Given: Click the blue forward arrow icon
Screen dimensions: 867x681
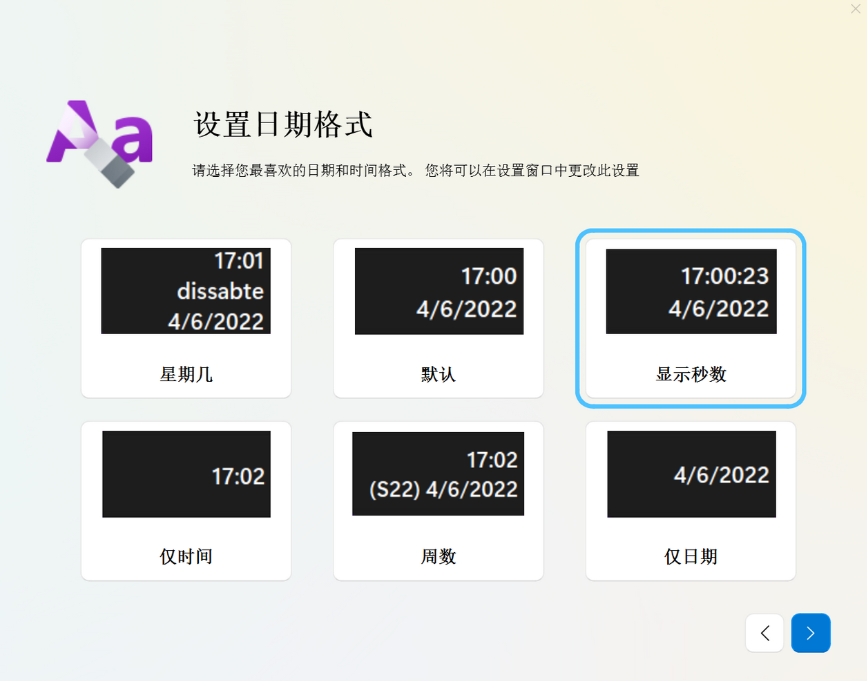Looking at the screenshot, I should 810,633.
